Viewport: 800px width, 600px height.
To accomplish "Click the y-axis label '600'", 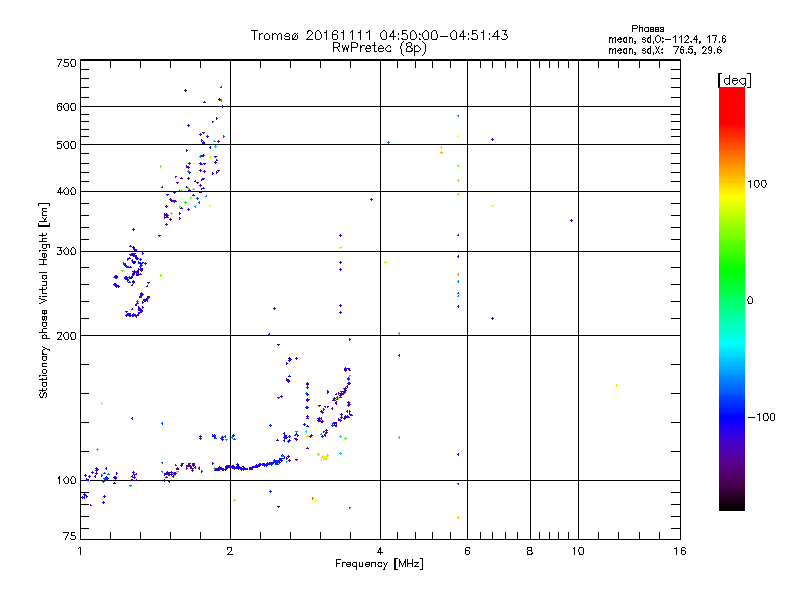I will pyautogui.click(x=66, y=107).
